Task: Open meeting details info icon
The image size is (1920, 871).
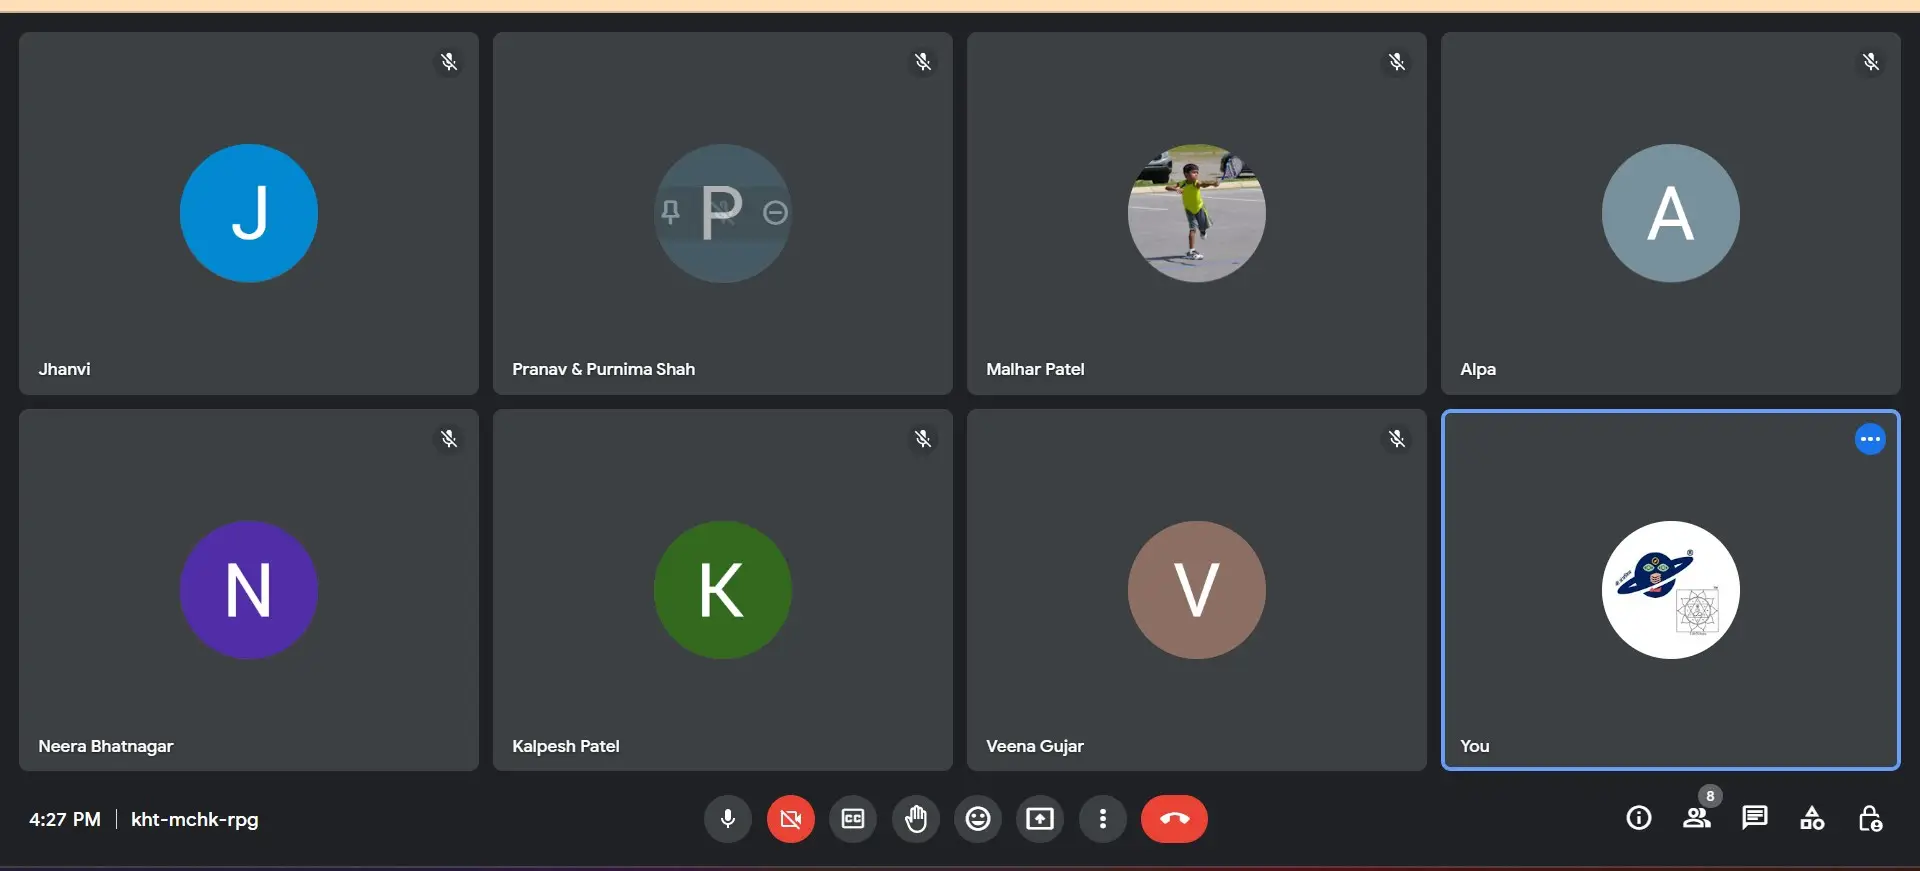Action: [x=1639, y=818]
